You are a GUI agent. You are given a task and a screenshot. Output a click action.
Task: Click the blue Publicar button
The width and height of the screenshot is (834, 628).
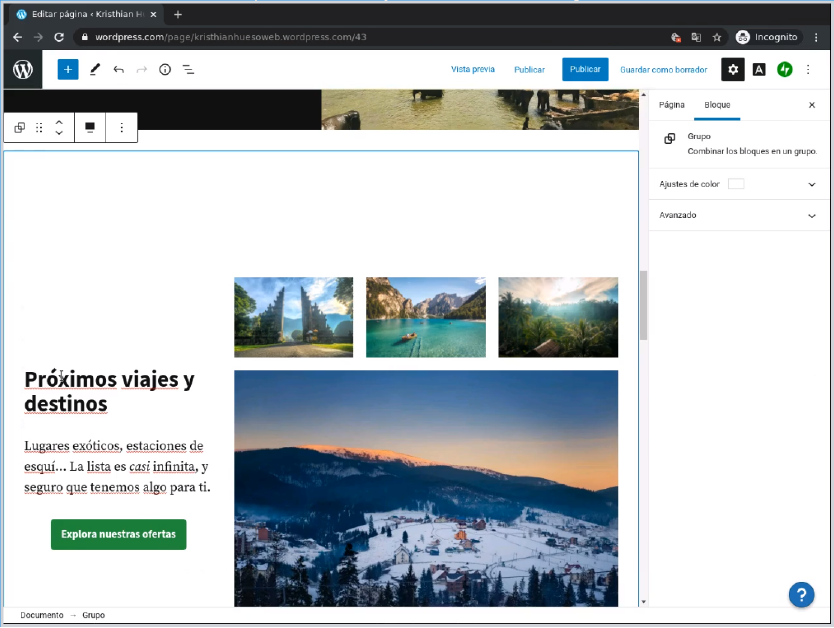585,70
